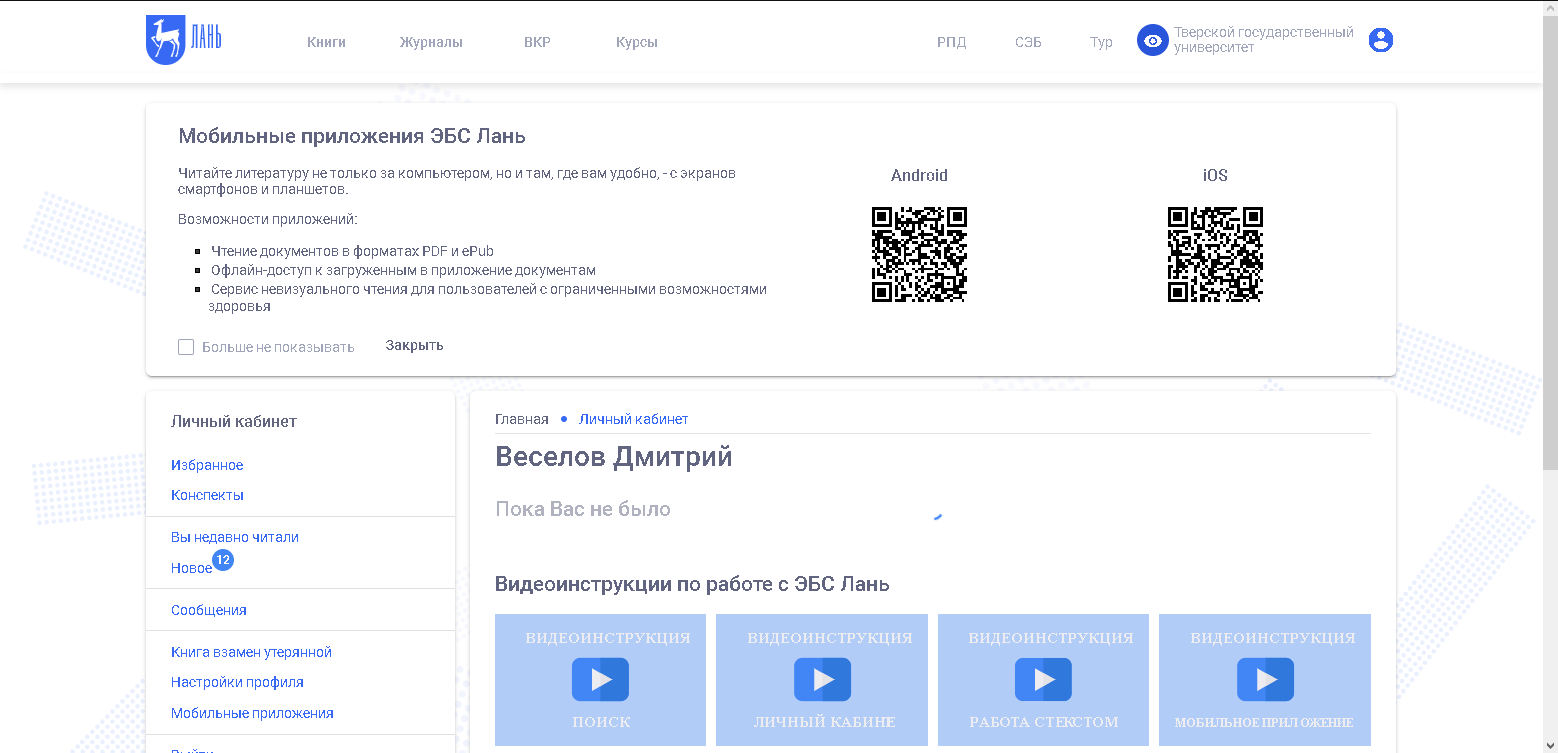Toggle the accessibility eye icon

click(1153, 40)
